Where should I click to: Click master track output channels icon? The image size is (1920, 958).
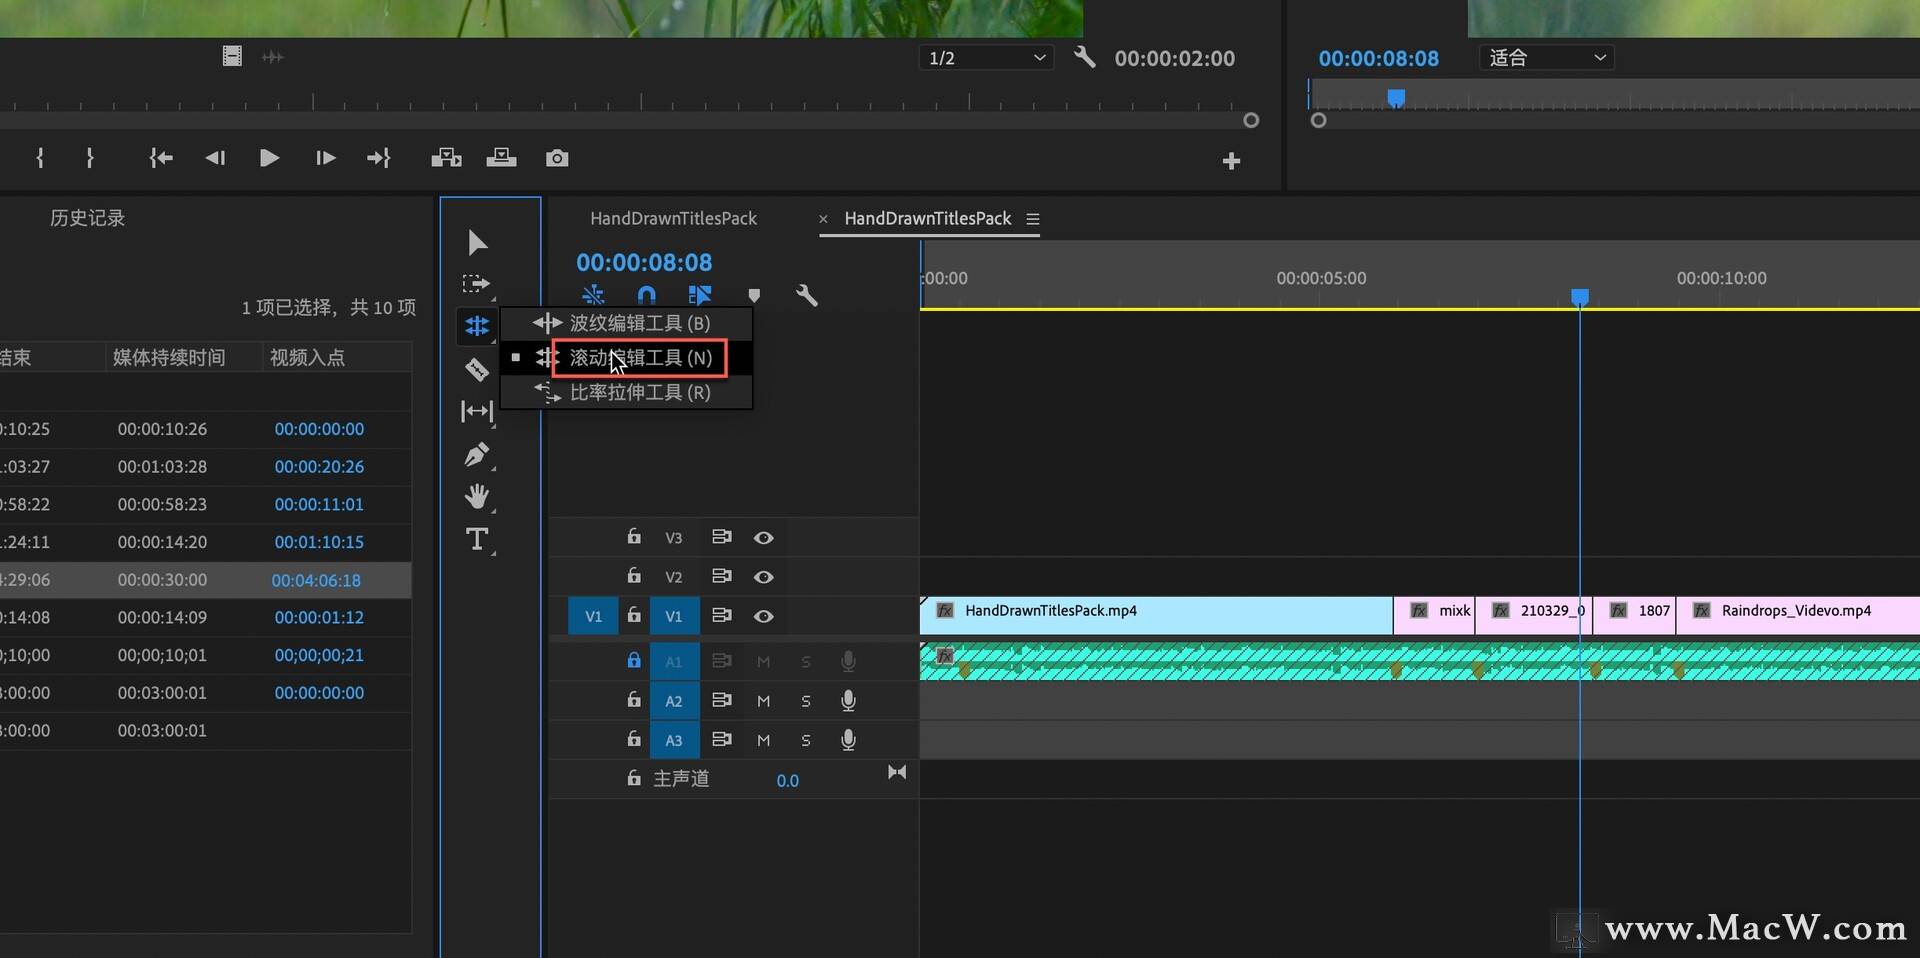(x=897, y=772)
